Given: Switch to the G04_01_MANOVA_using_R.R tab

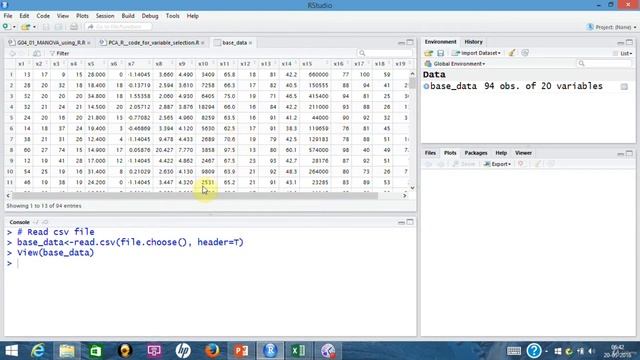Looking at the screenshot, I should [x=51, y=42].
